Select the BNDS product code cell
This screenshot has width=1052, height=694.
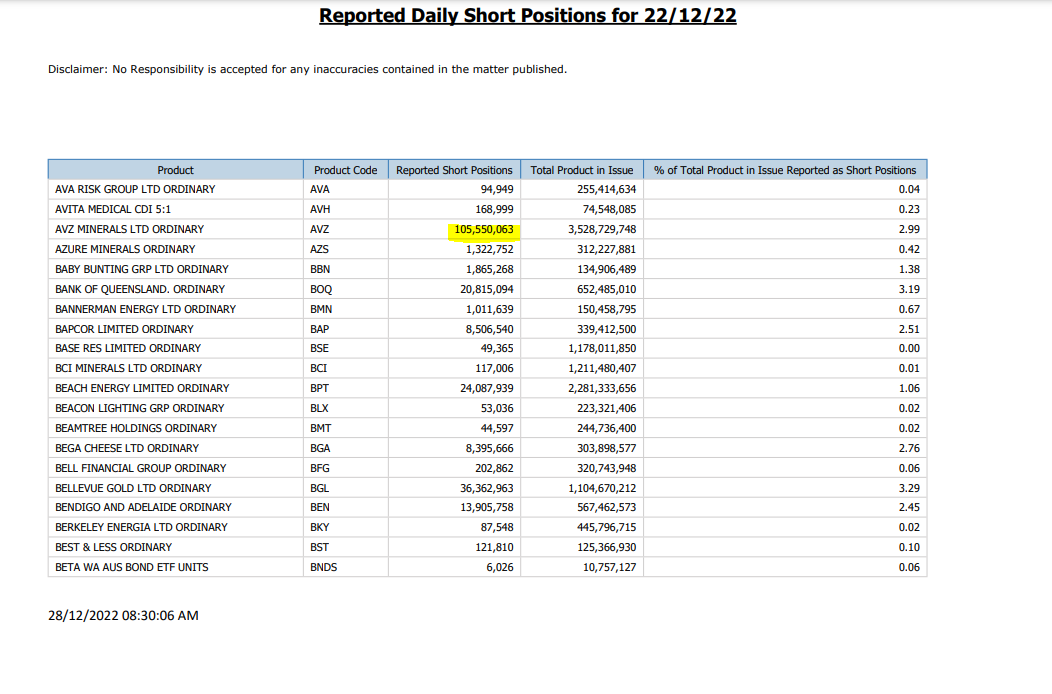click(324, 567)
